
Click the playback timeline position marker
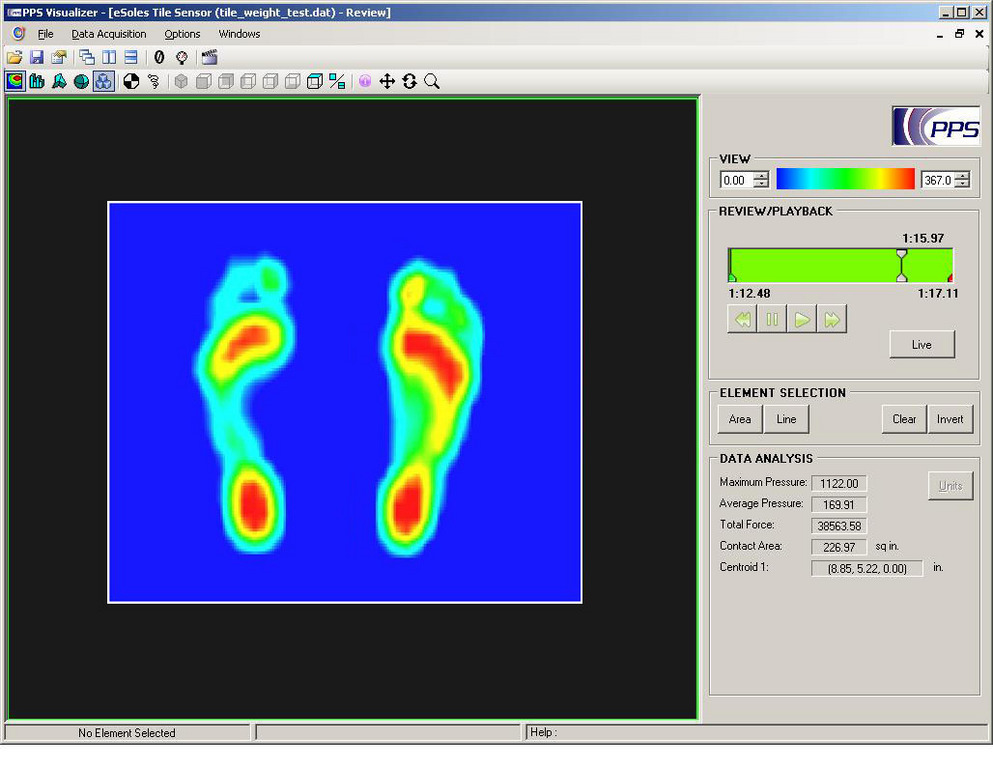pos(901,266)
